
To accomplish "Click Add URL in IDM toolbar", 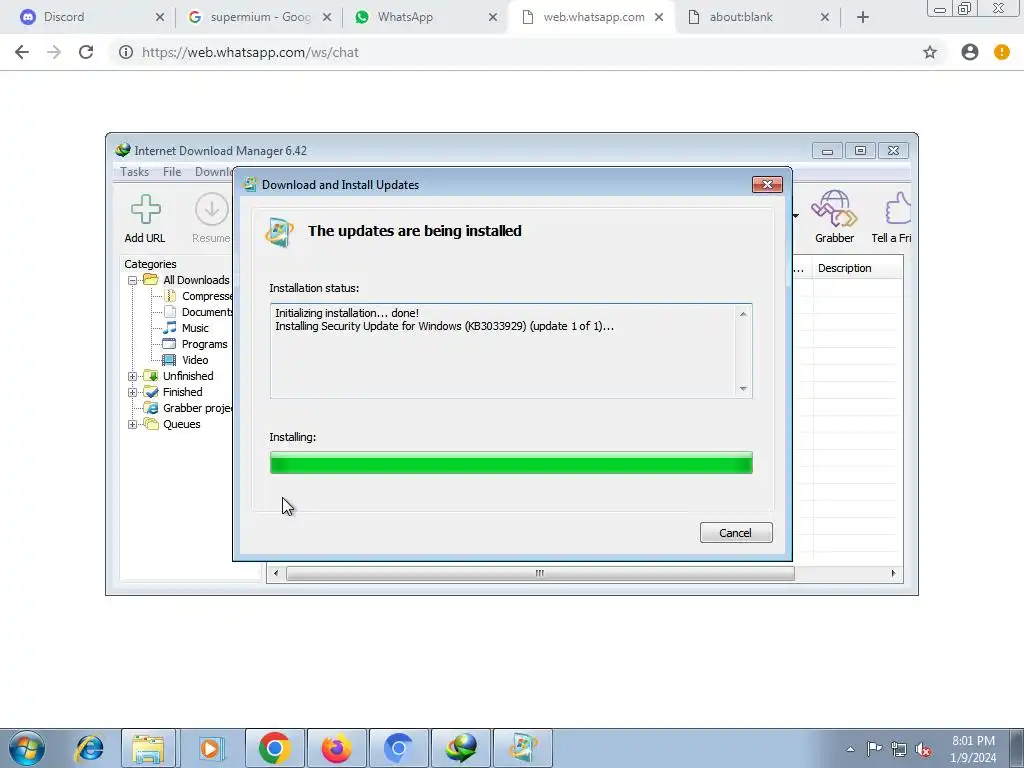I will coord(145,219).
